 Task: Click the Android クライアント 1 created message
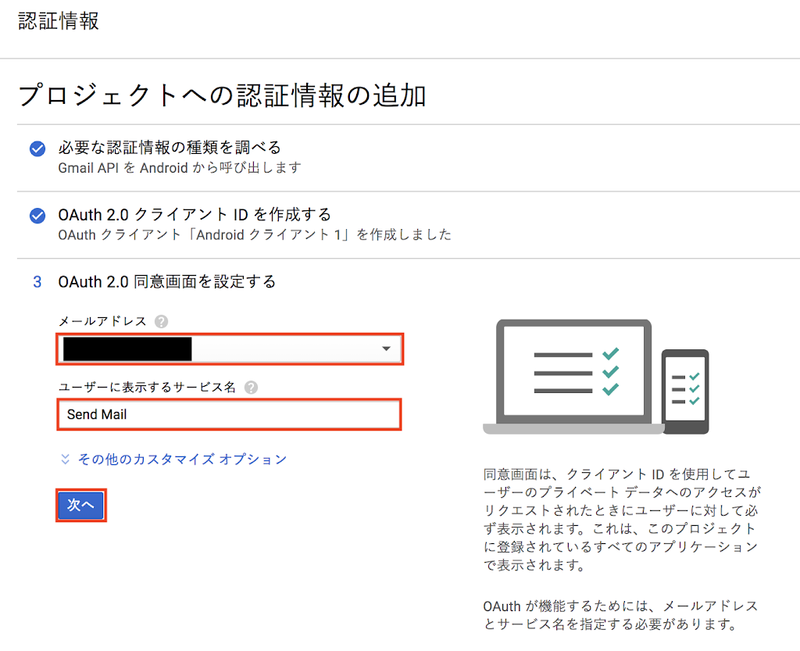tap(254, 235)
